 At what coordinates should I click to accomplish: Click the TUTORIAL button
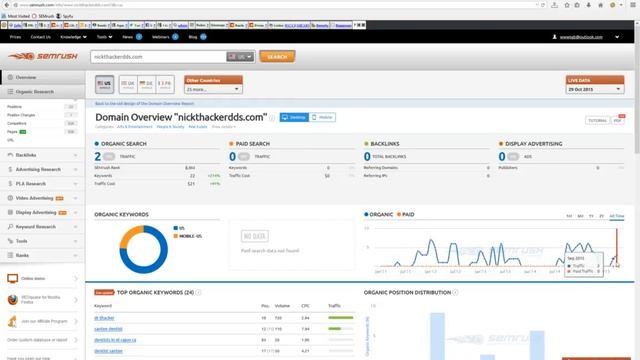597,120
